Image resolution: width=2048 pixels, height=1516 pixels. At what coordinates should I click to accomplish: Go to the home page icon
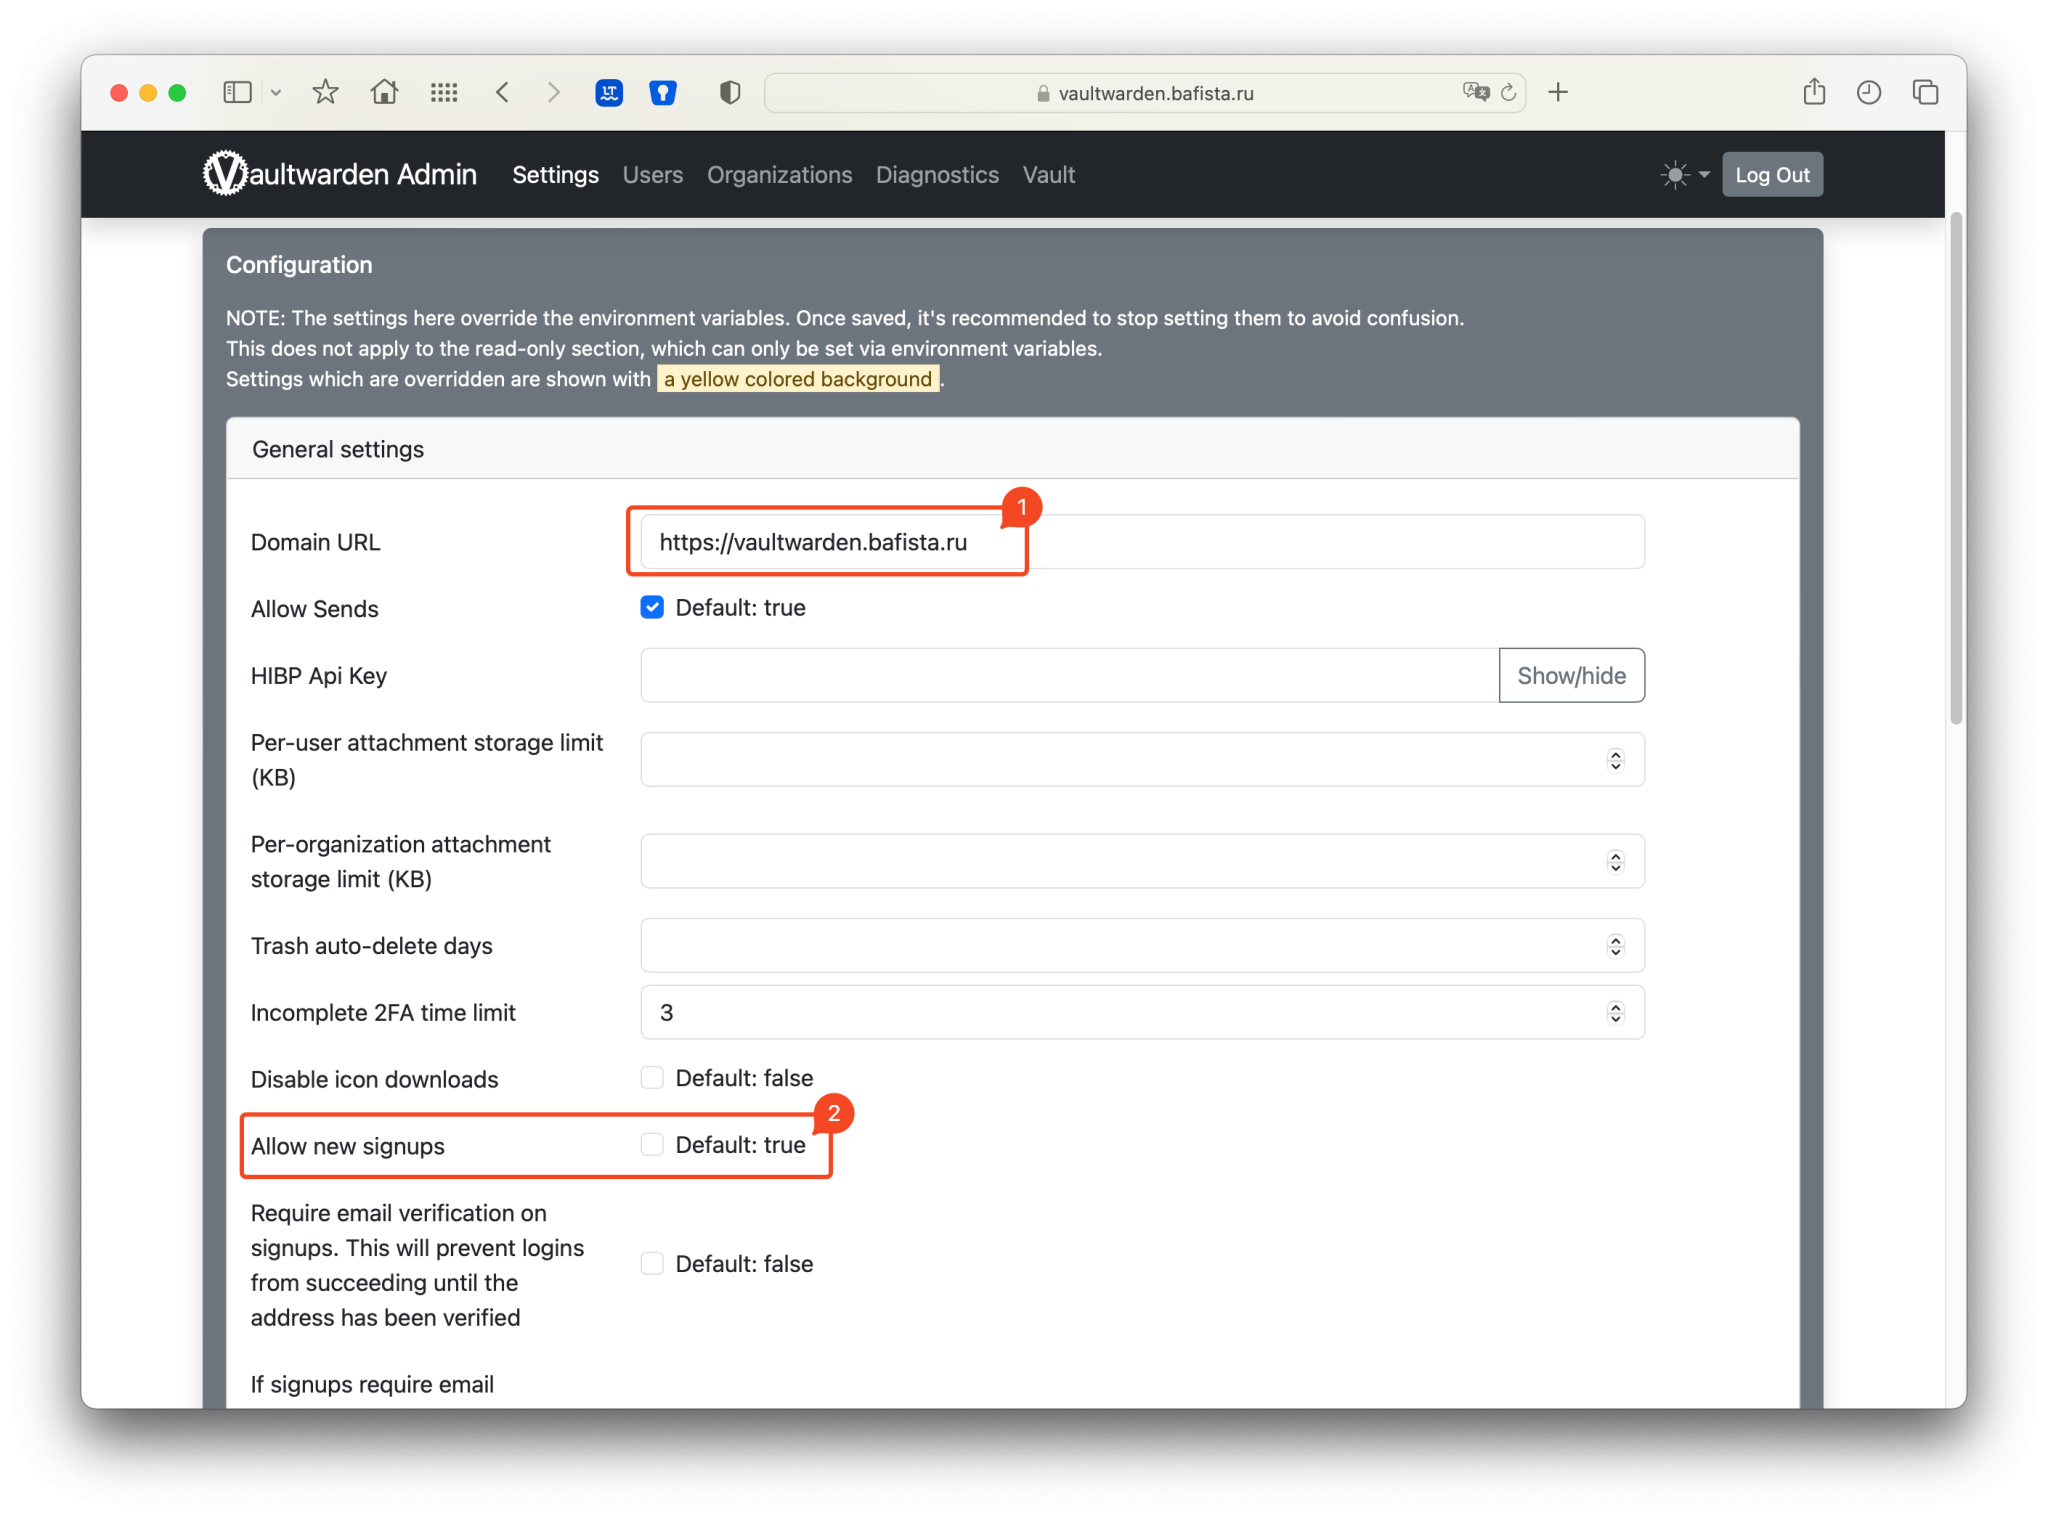tap(384, 93)
